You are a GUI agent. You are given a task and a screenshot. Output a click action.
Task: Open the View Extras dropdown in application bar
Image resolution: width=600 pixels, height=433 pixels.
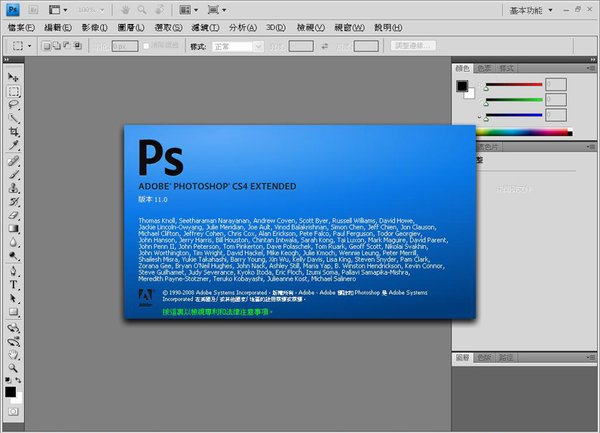(58, 10)
